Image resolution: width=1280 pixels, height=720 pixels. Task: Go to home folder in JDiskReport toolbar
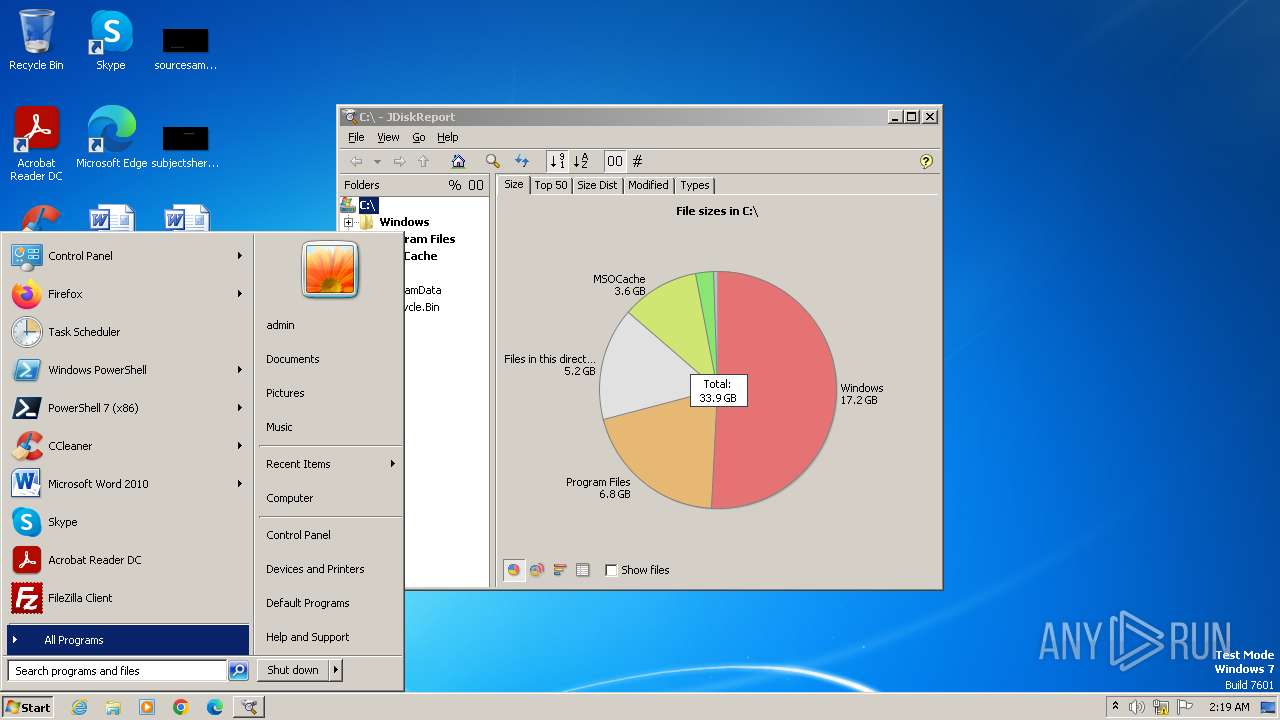(458, 161)
